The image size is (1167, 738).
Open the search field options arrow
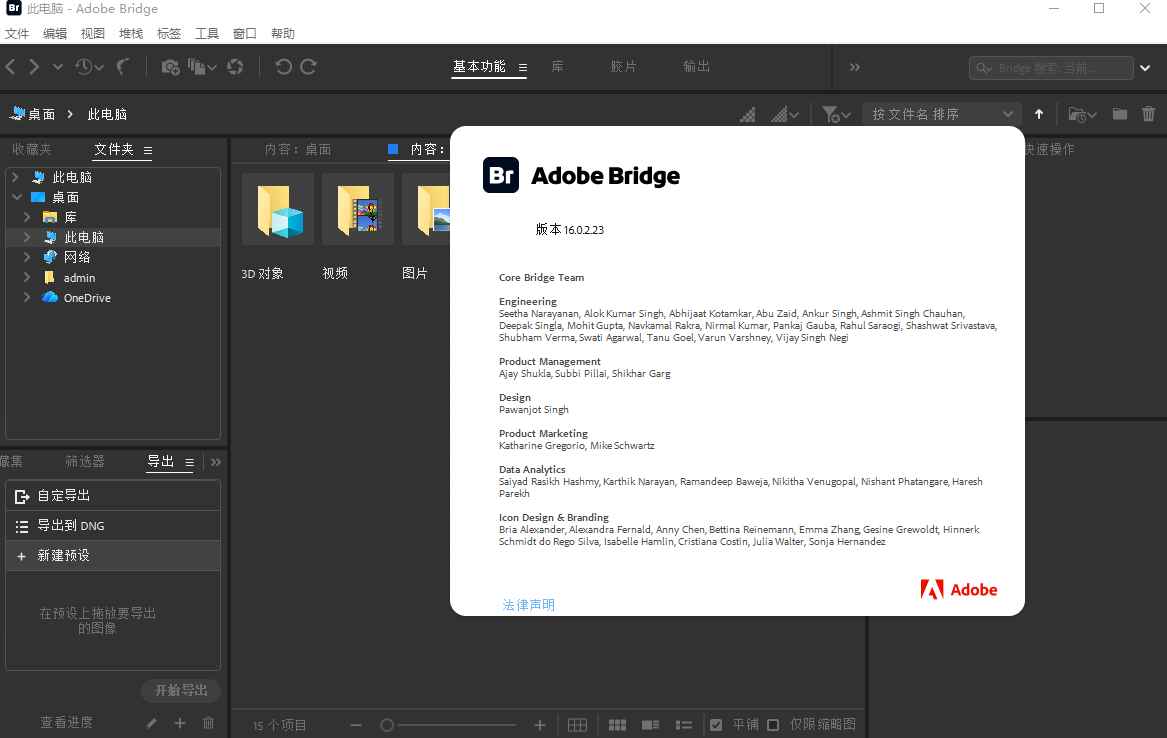[1145, 68]
